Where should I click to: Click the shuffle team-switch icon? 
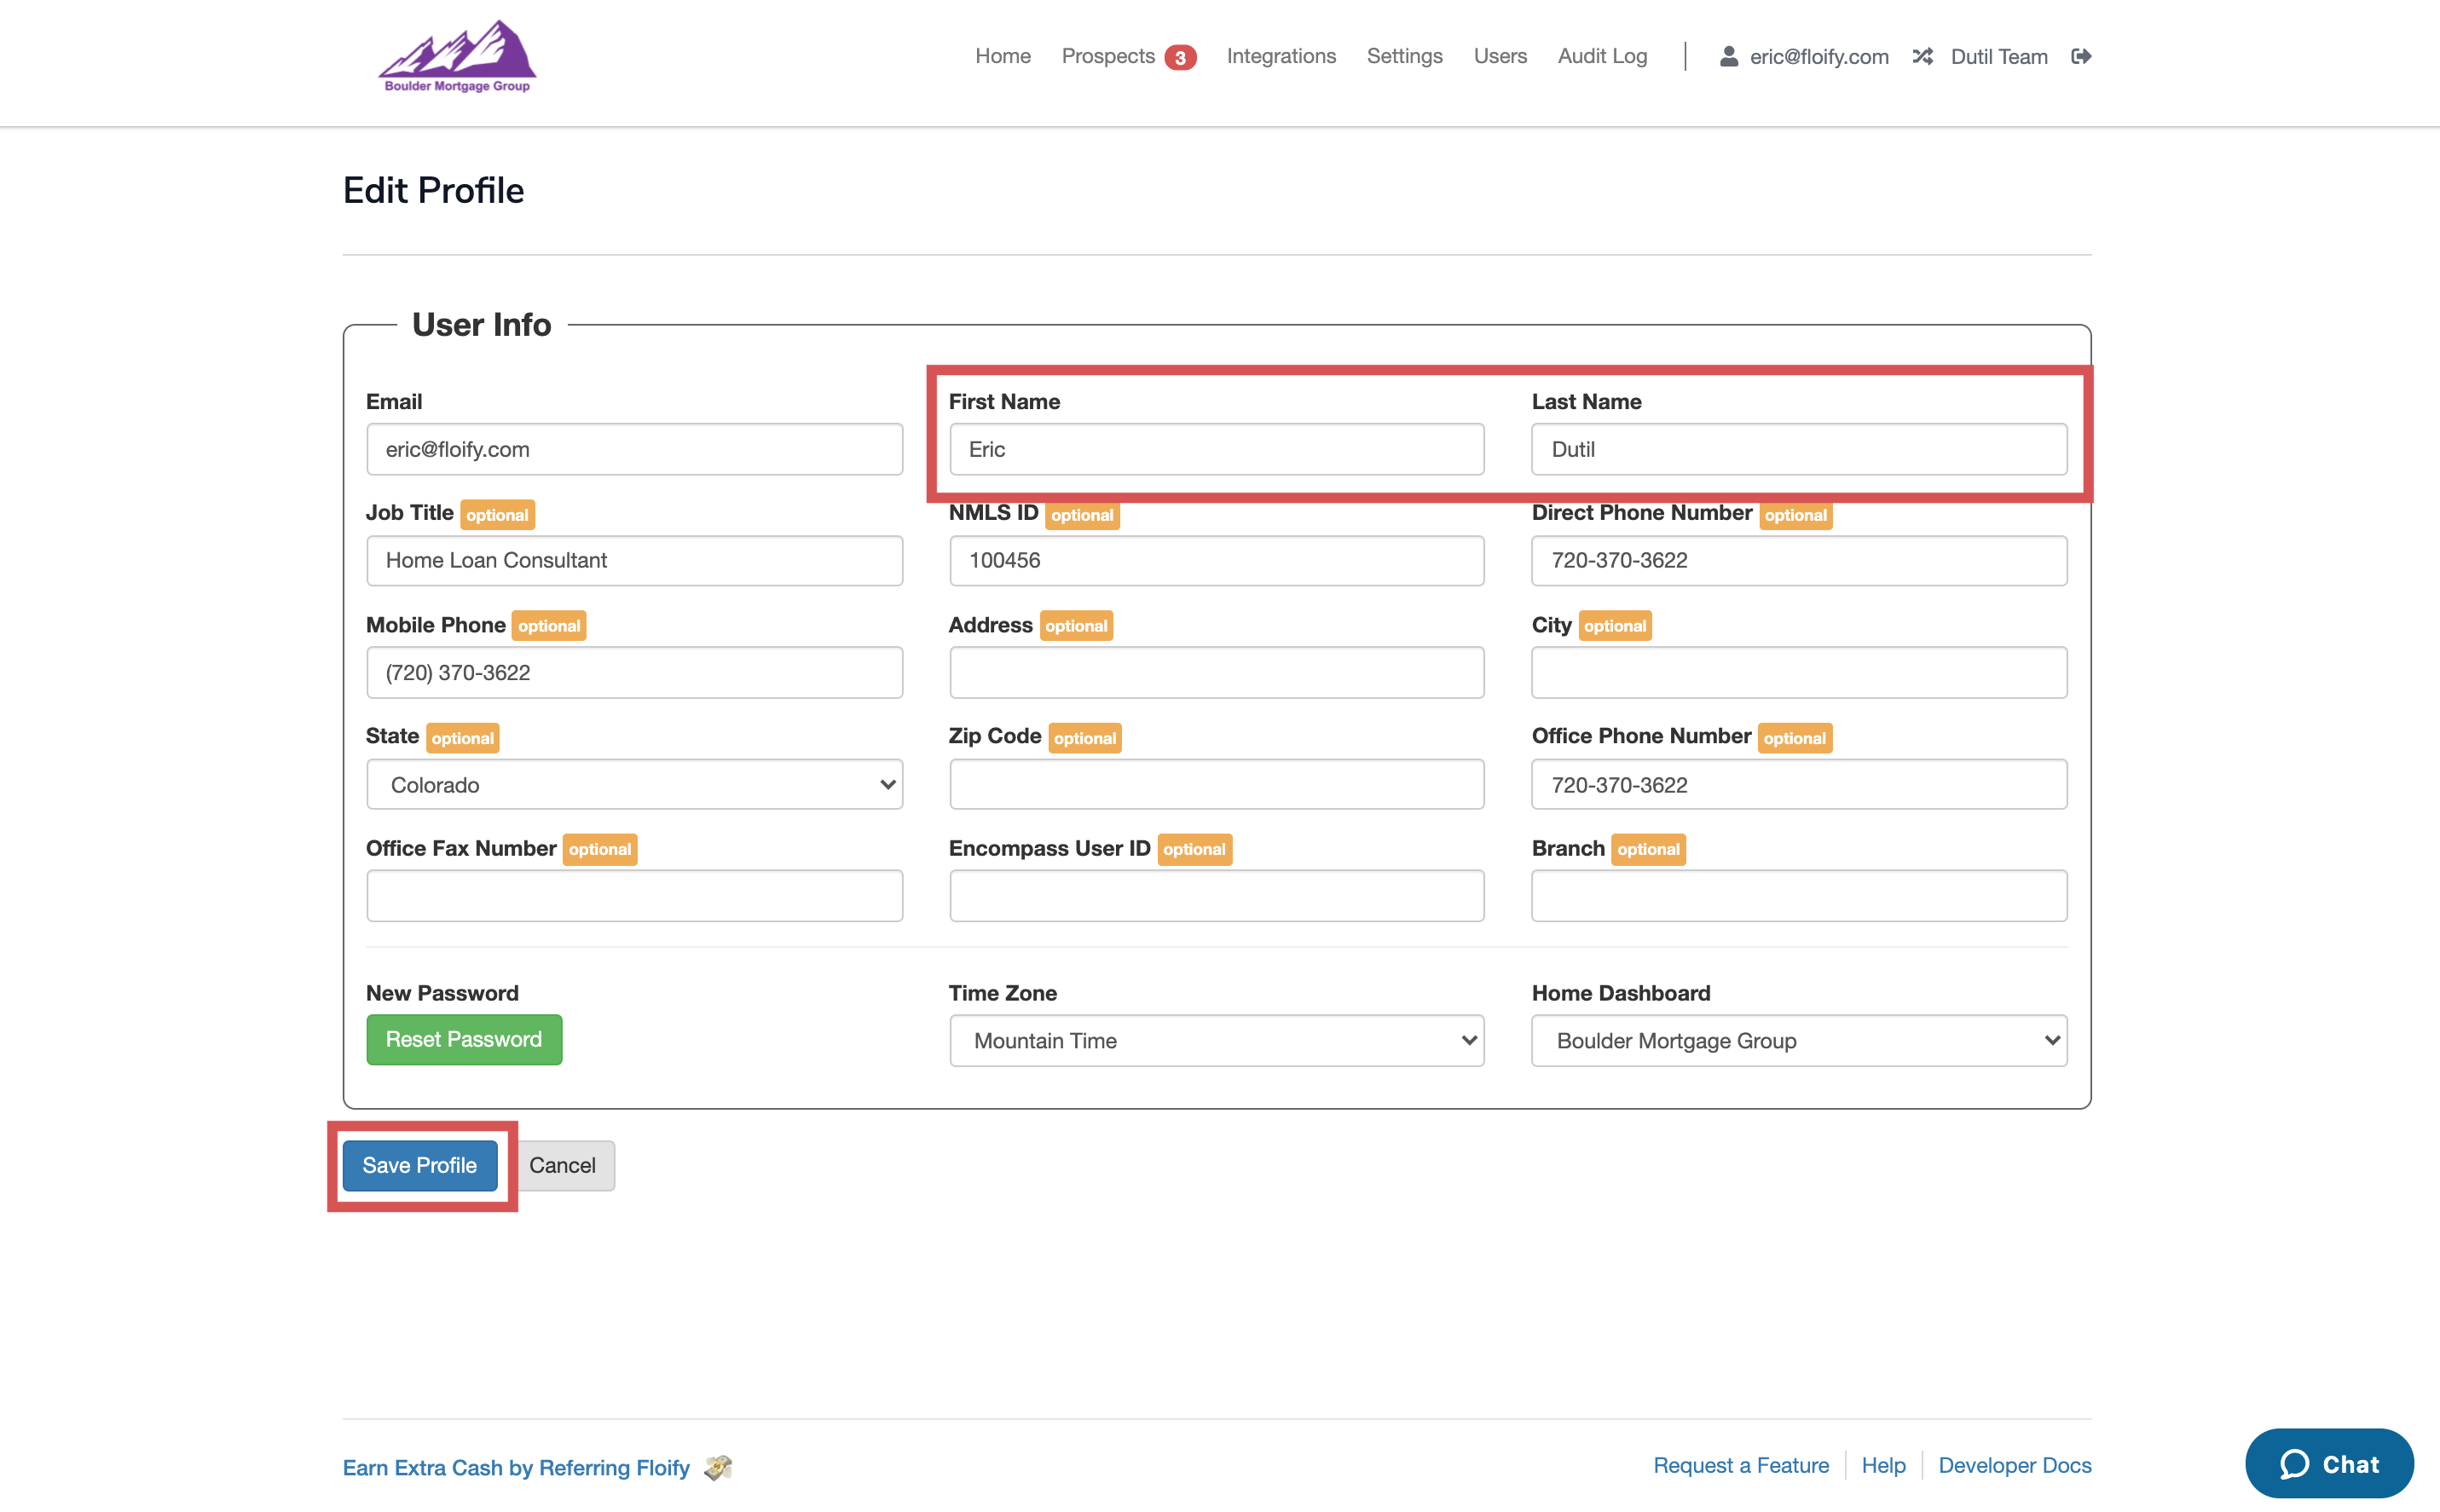point(1922,56)
